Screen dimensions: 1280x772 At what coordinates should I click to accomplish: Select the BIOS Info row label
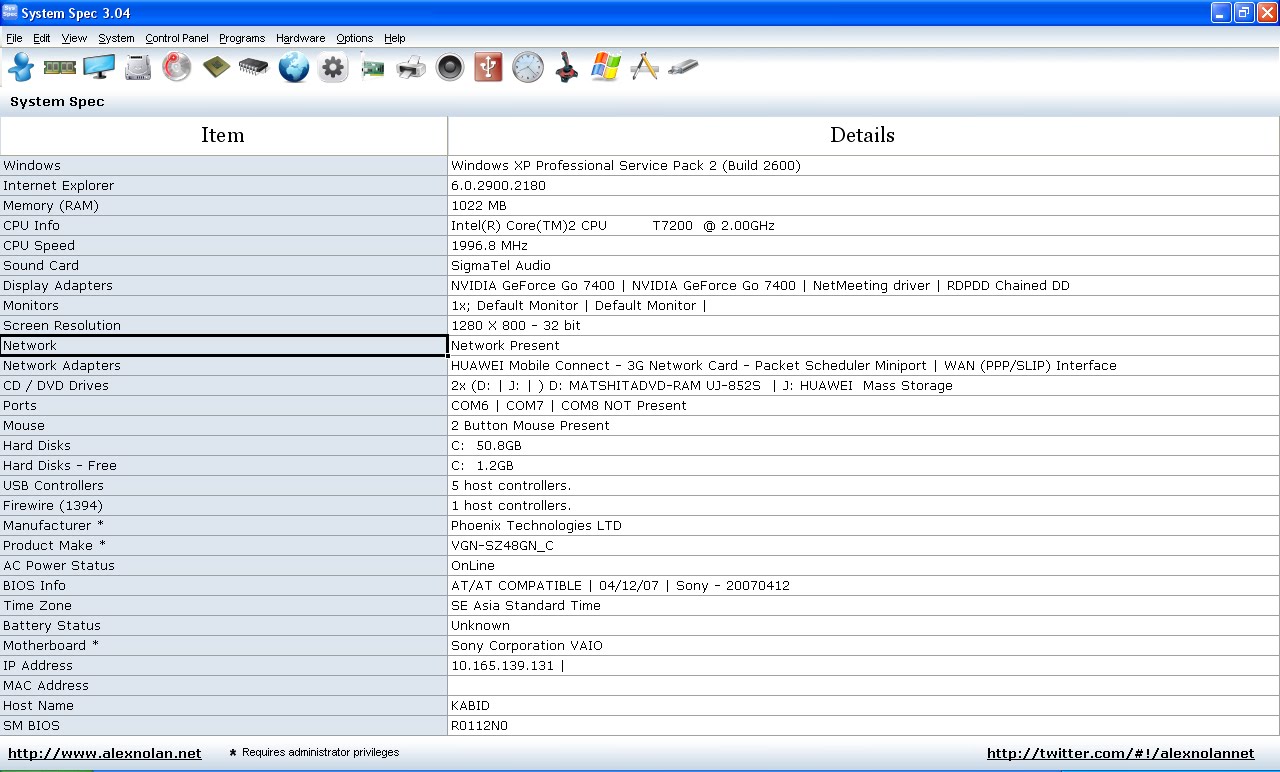pos(34,586)
